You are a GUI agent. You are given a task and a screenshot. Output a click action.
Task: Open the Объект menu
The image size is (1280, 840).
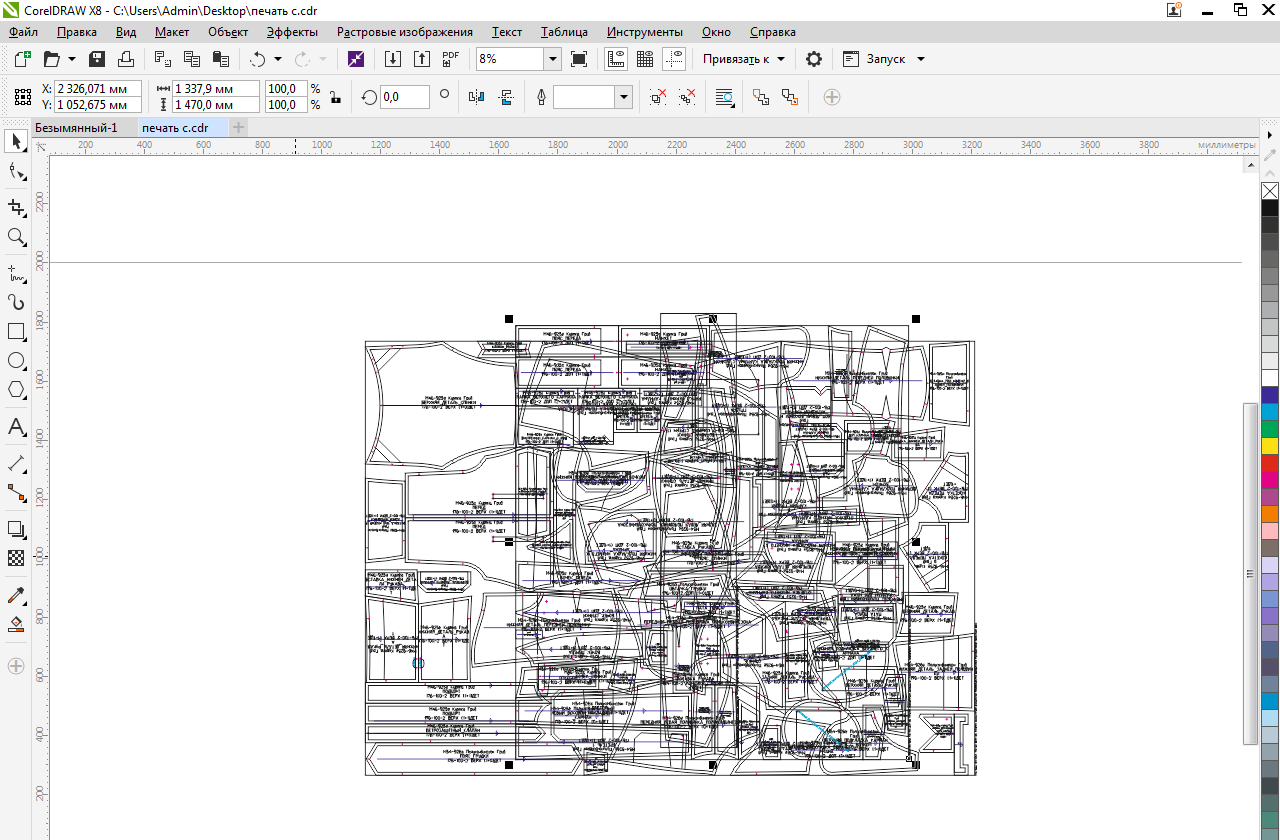[x=228, y=32]
